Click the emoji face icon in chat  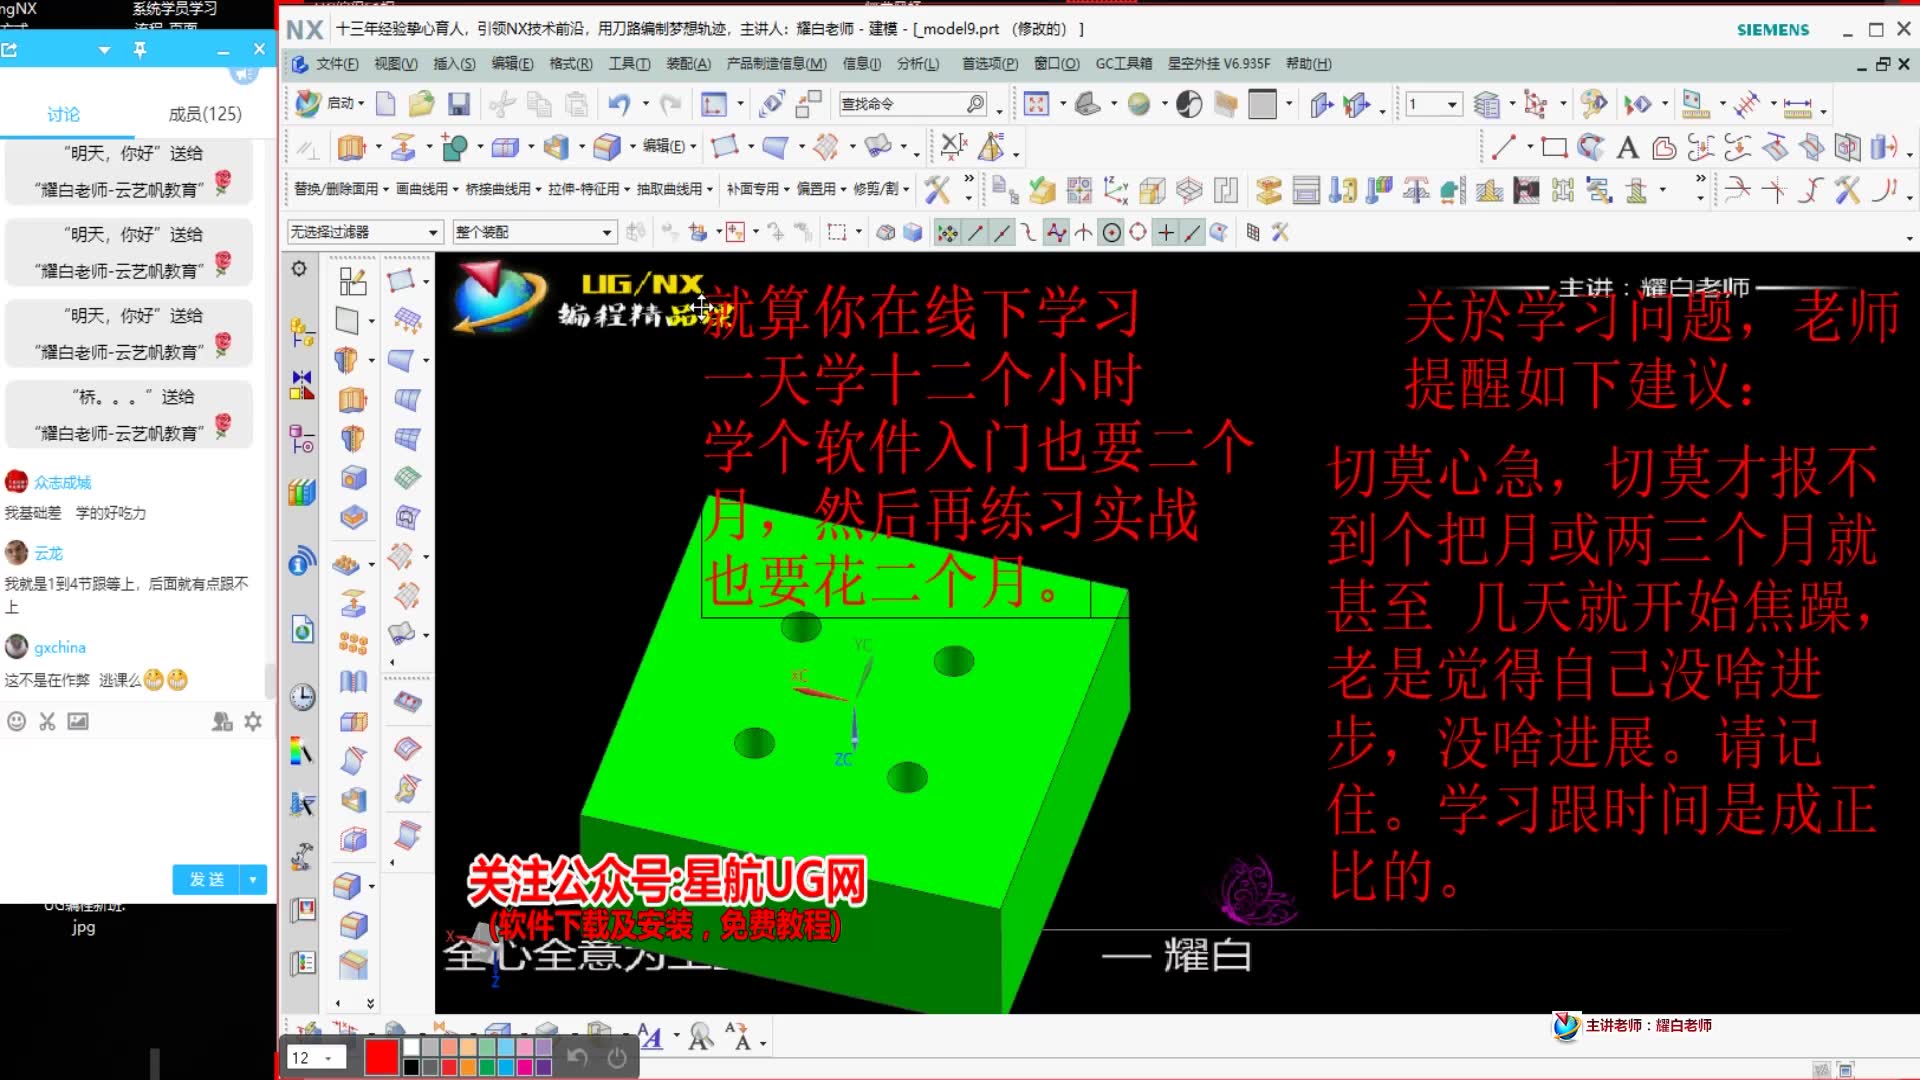pos(16,721)
